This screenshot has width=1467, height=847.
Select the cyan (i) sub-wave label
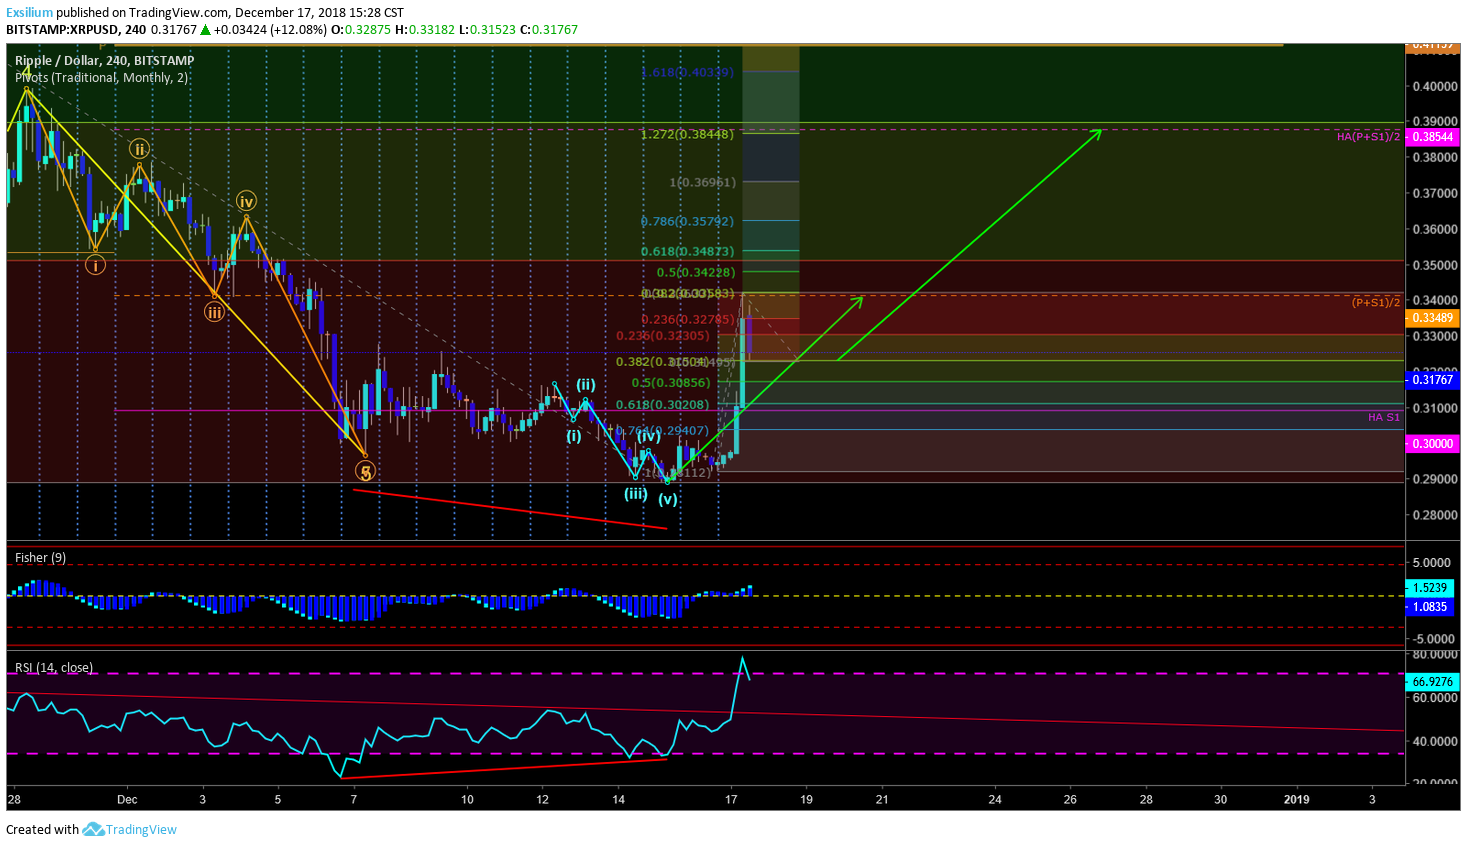click(574, 436)
